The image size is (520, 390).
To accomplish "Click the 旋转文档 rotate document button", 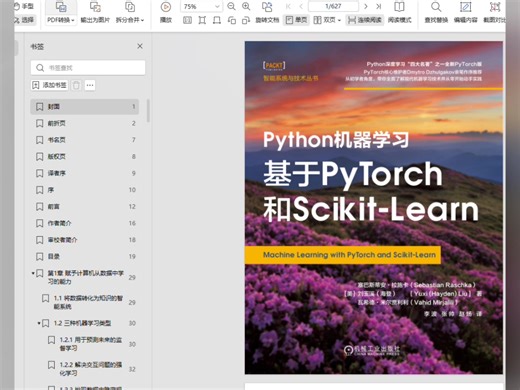I will 267,13.
